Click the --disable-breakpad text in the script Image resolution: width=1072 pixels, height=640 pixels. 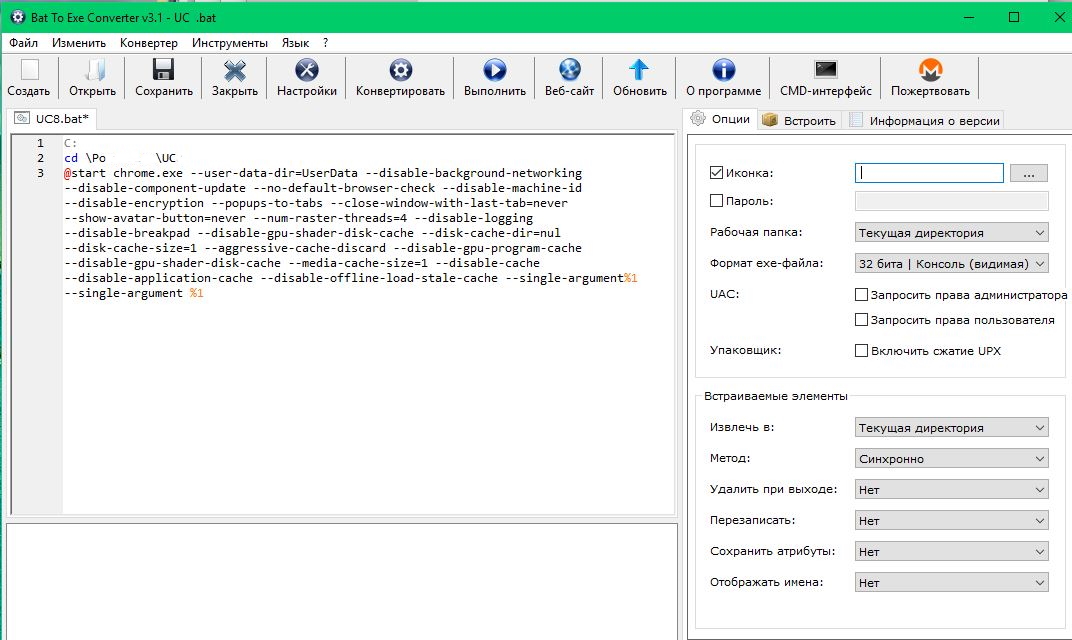click(x=127, y=233)
